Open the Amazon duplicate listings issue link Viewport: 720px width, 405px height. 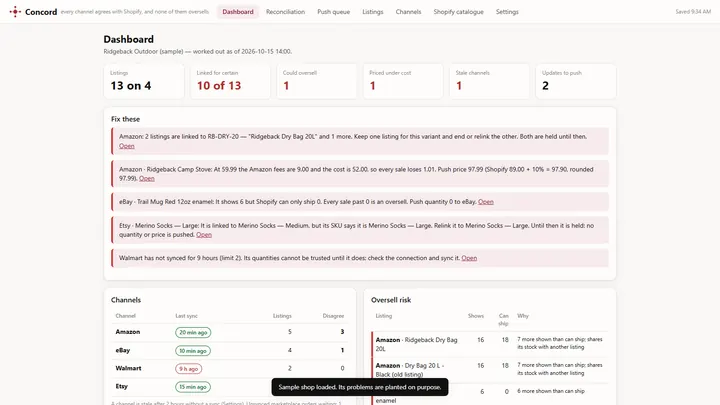coord(127,146)
